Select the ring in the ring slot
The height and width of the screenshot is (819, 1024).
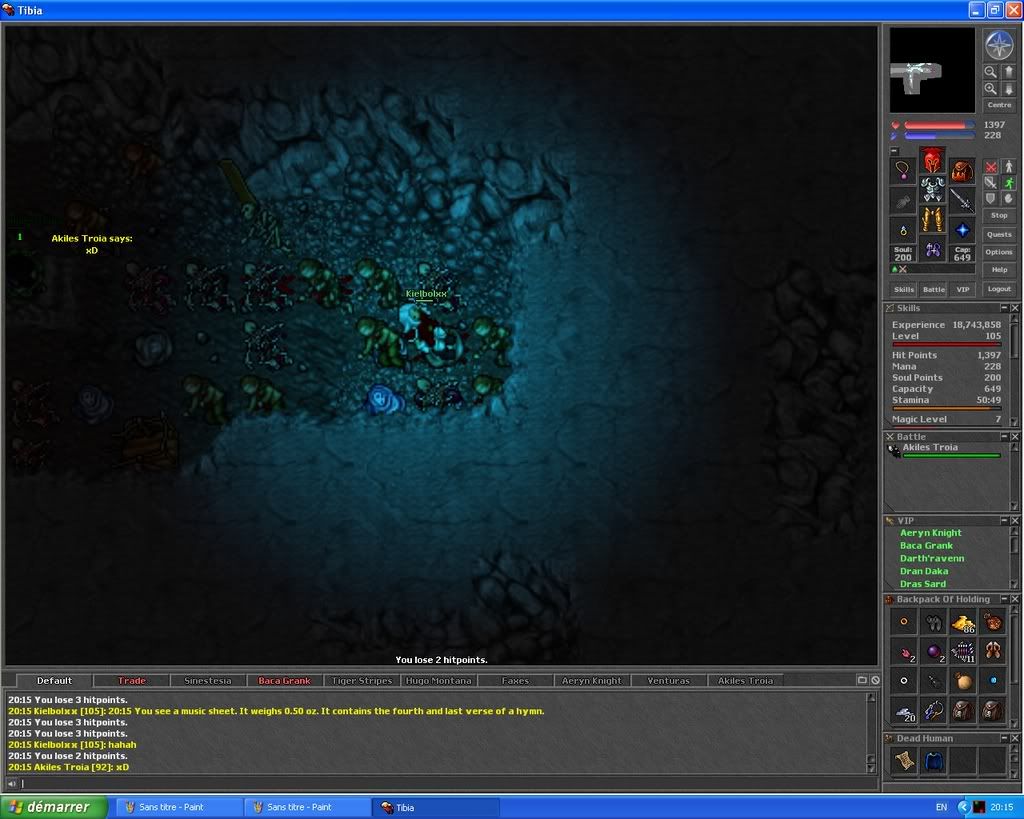coord(903,231)
